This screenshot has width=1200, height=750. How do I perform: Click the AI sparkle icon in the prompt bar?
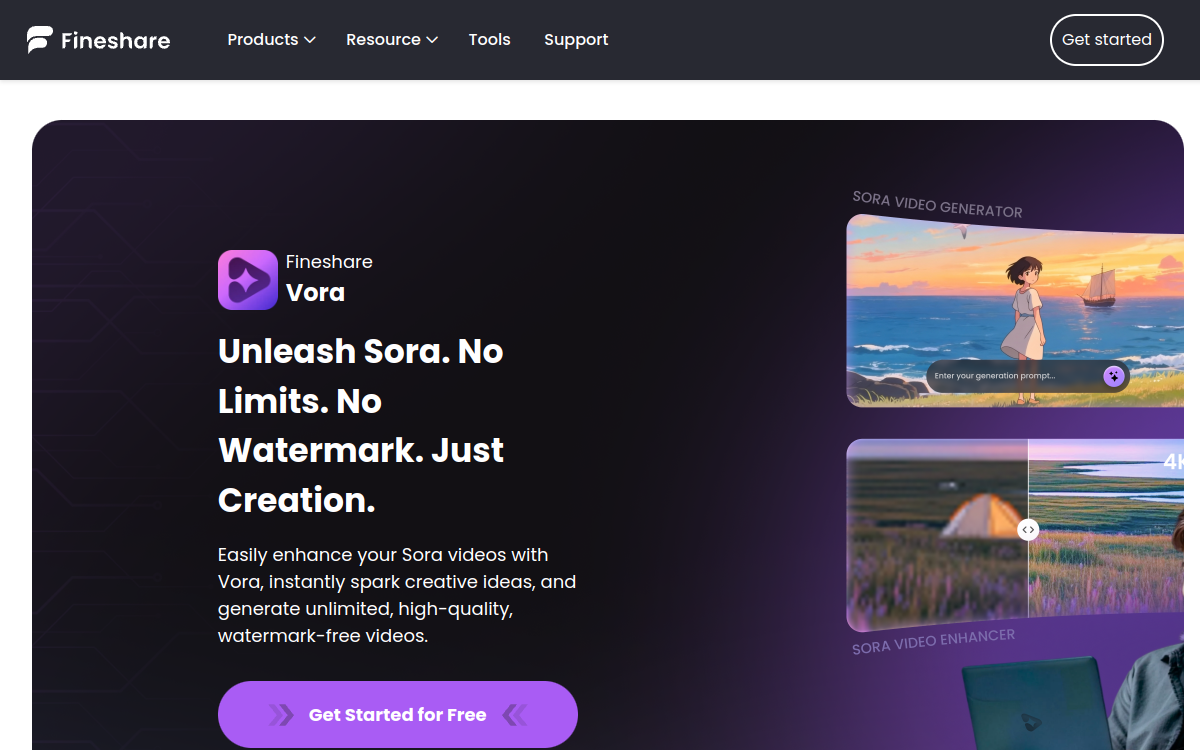(x=1113, y=376)
